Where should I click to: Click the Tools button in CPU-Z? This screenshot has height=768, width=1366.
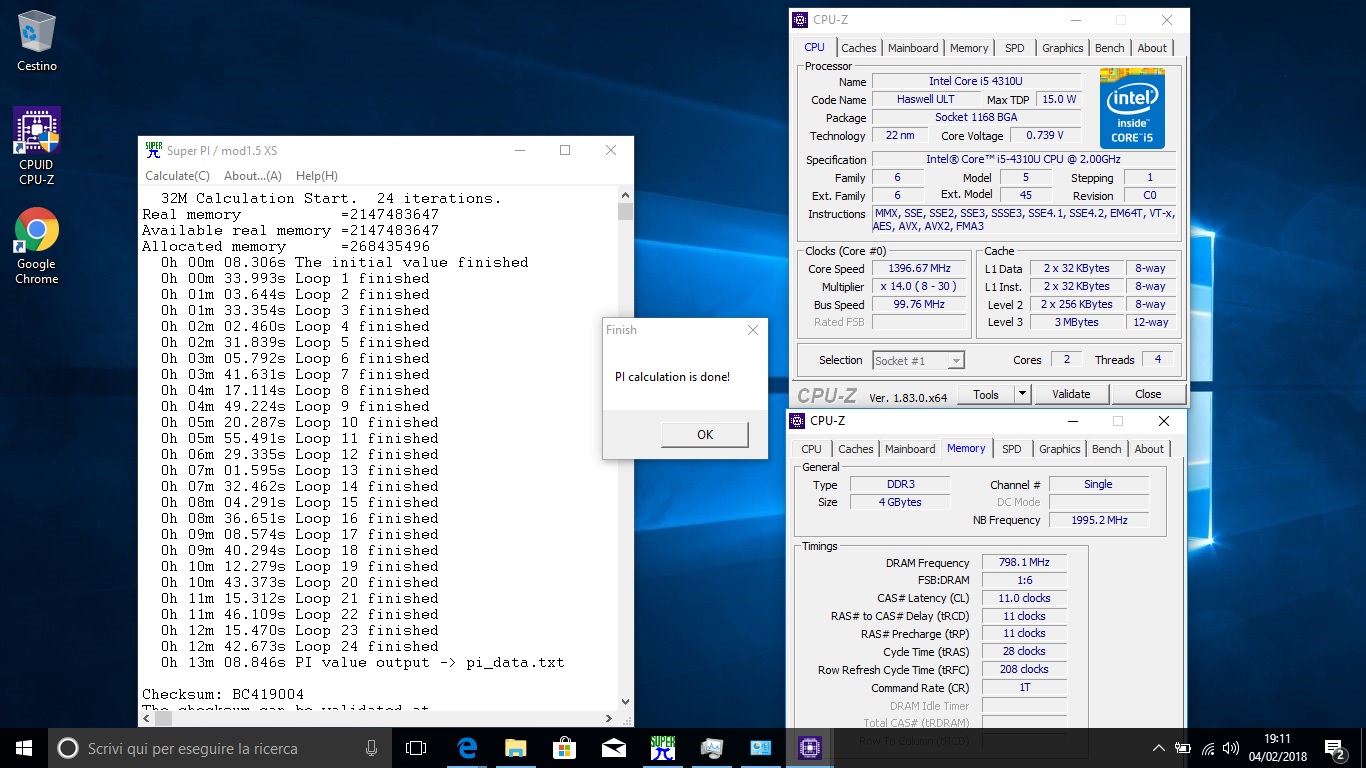click(x=985, y=394)
